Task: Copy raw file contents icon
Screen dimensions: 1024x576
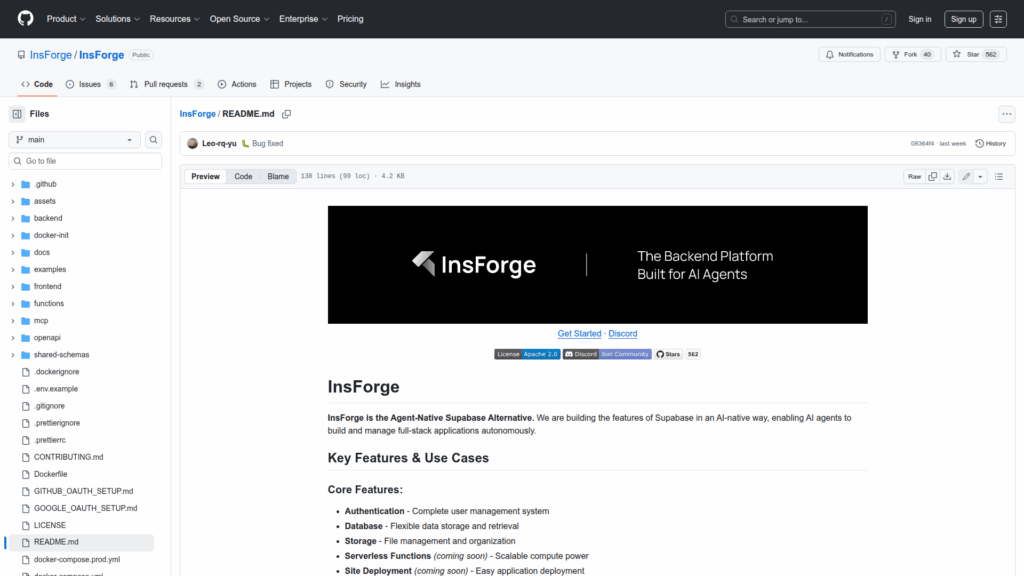Action: click(x=933, y=176)
